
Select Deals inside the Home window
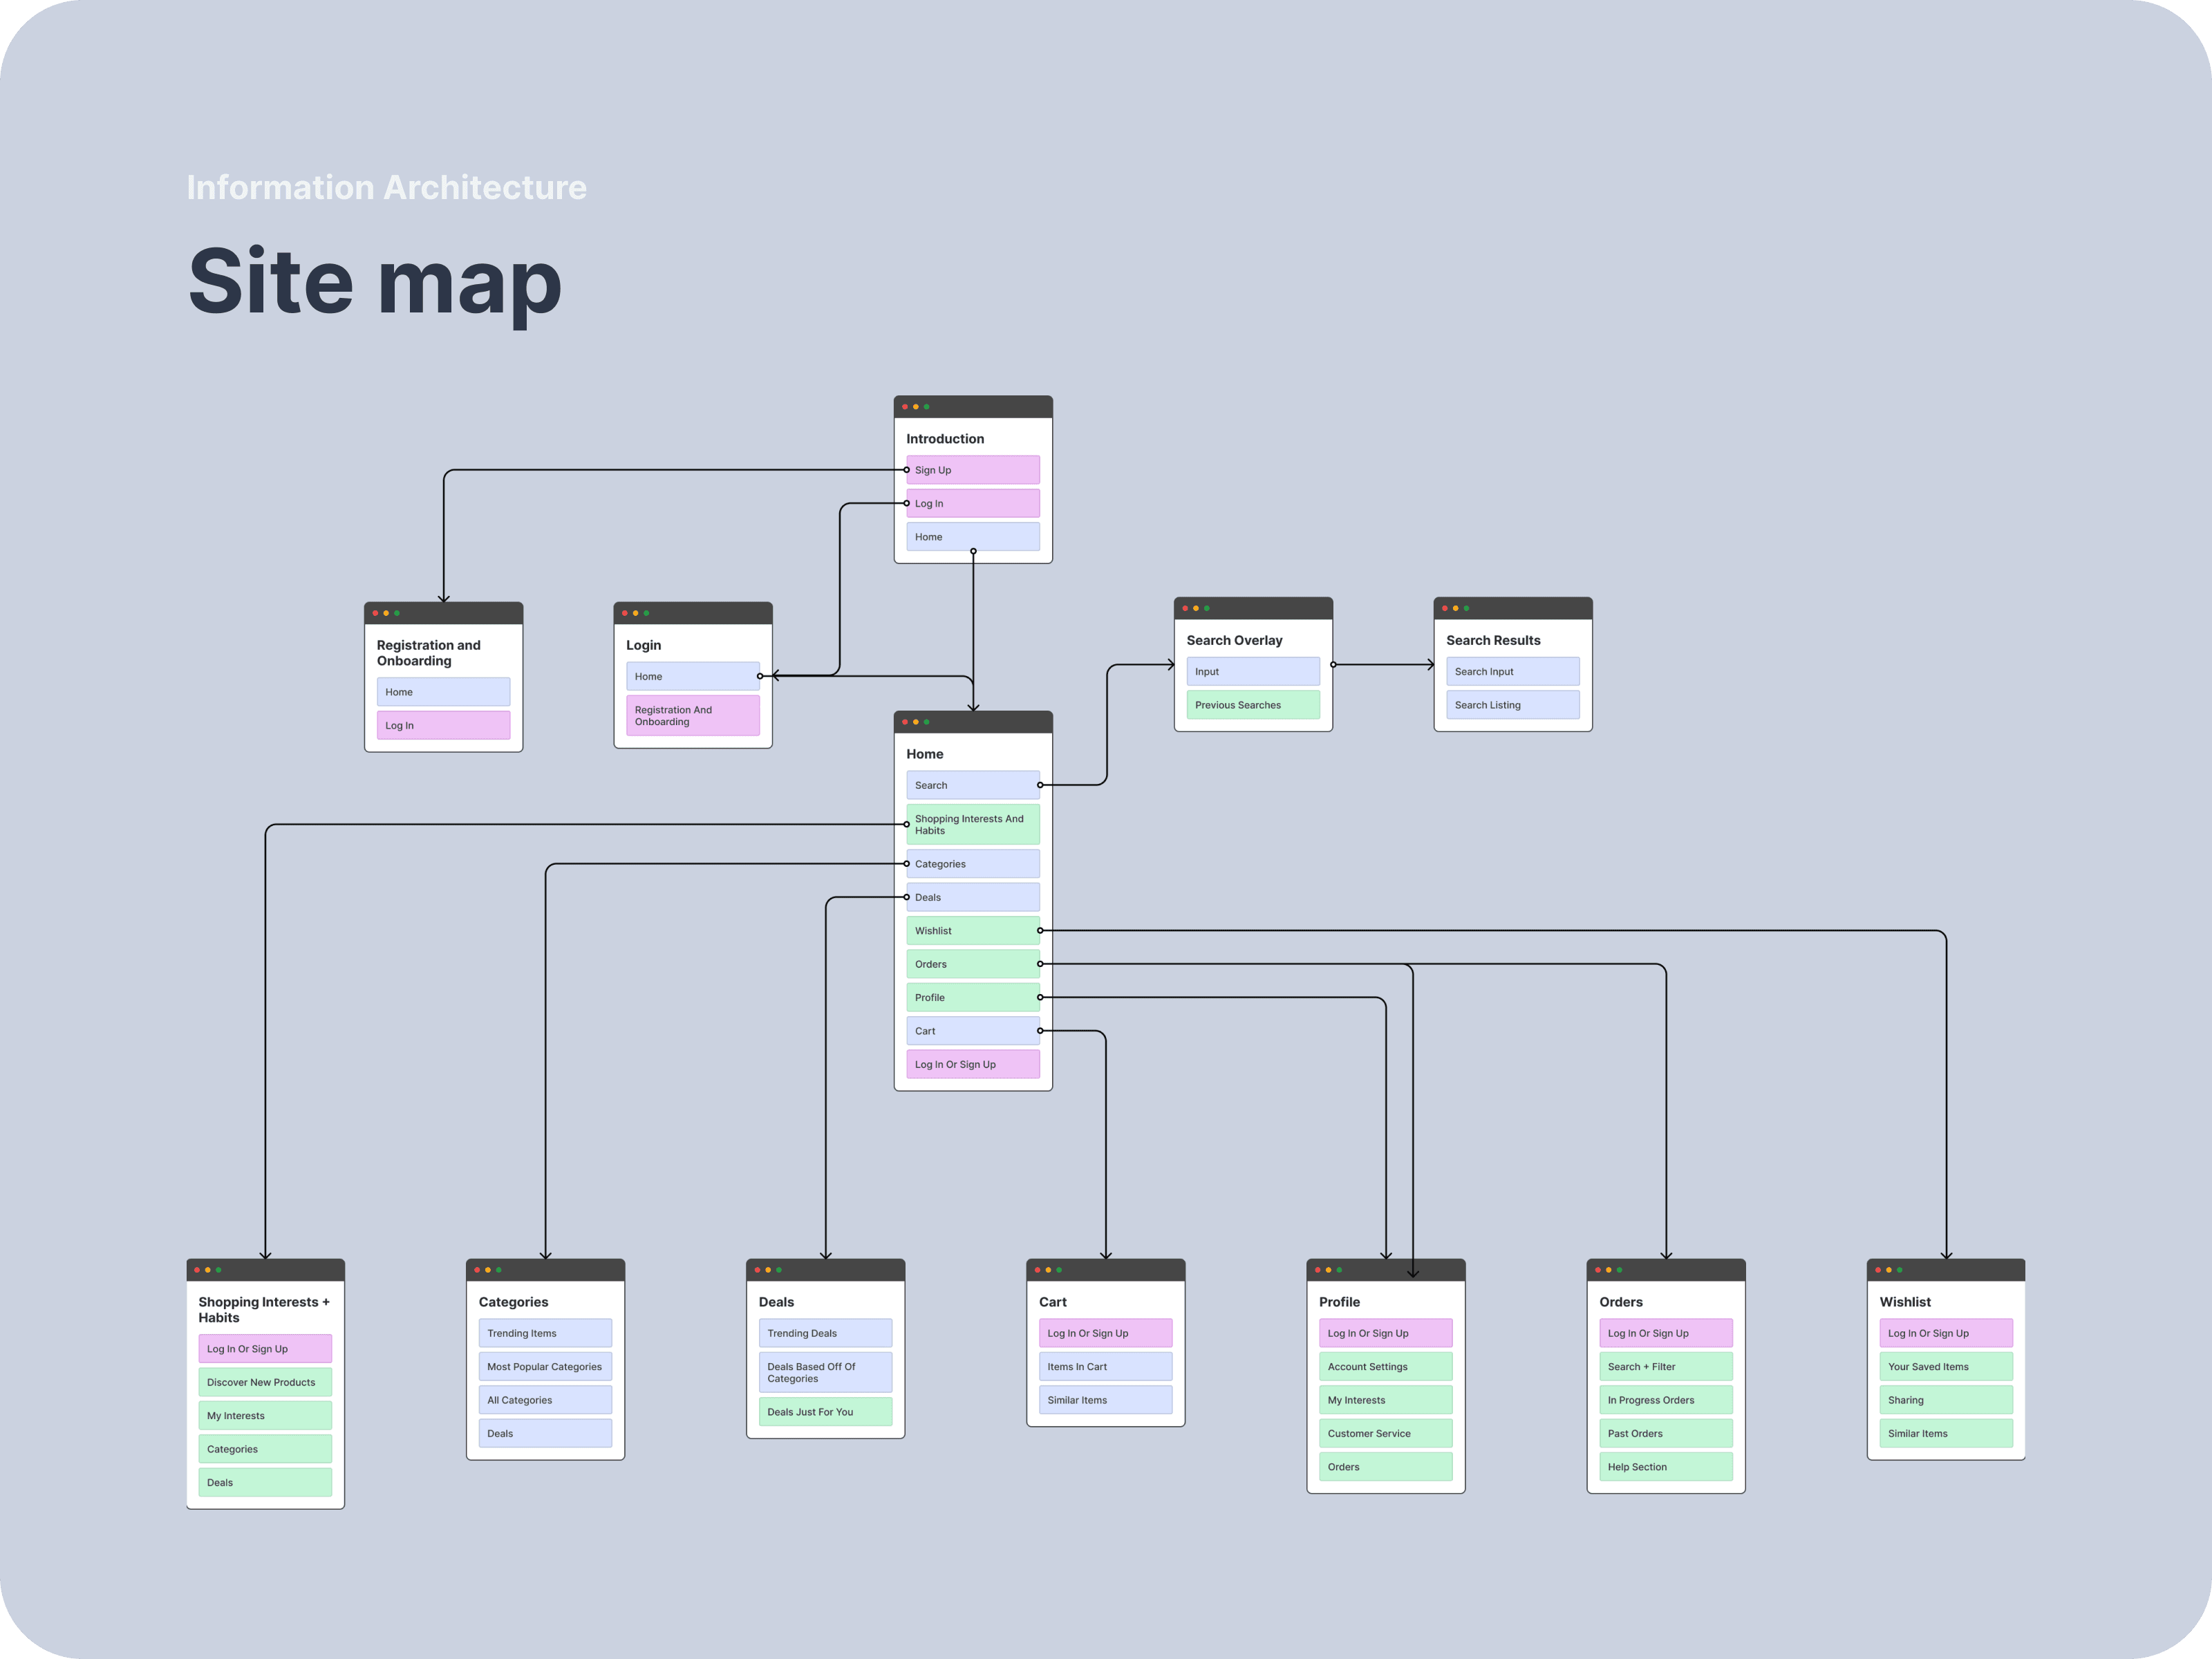coord(972,896)
